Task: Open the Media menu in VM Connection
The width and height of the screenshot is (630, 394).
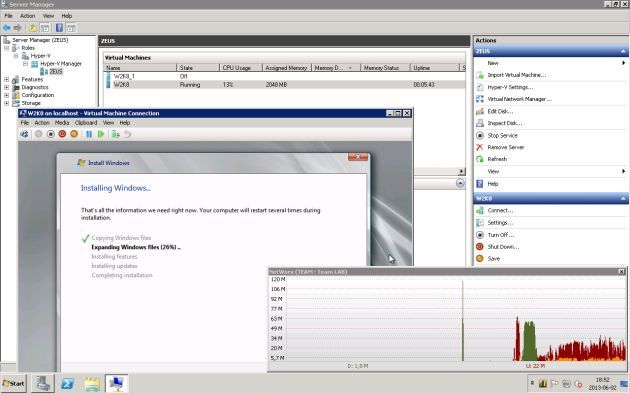Action: [62, 123]
